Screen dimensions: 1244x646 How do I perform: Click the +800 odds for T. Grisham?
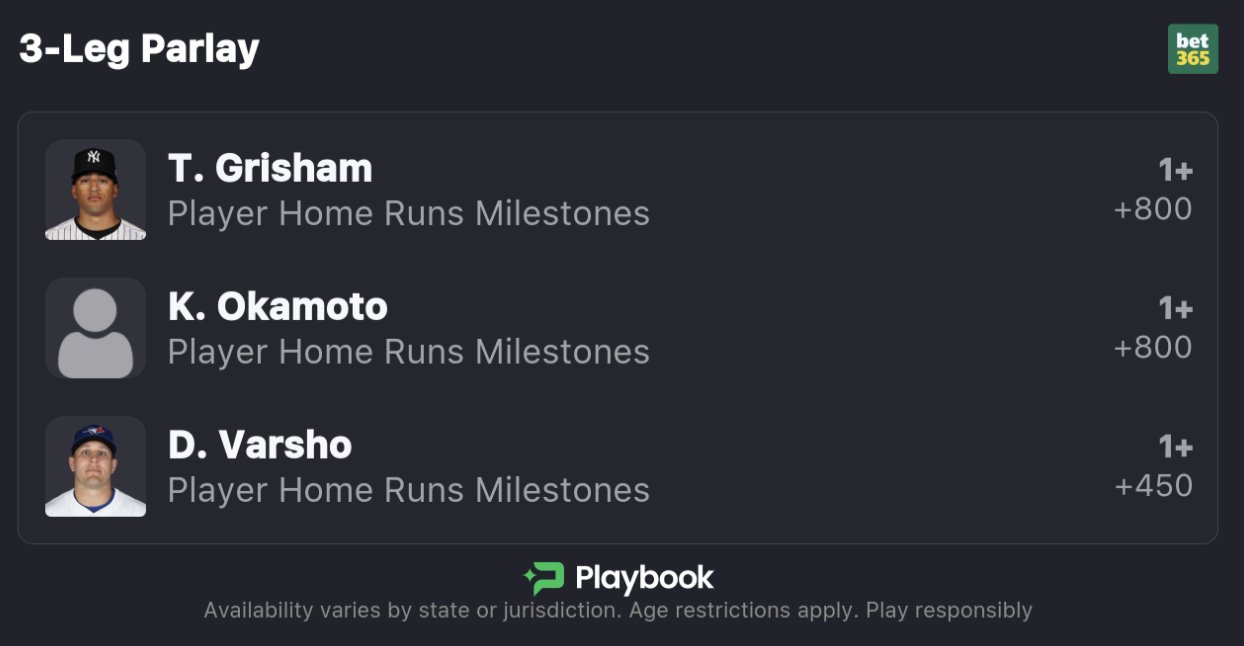click(x=1153, y=209)
